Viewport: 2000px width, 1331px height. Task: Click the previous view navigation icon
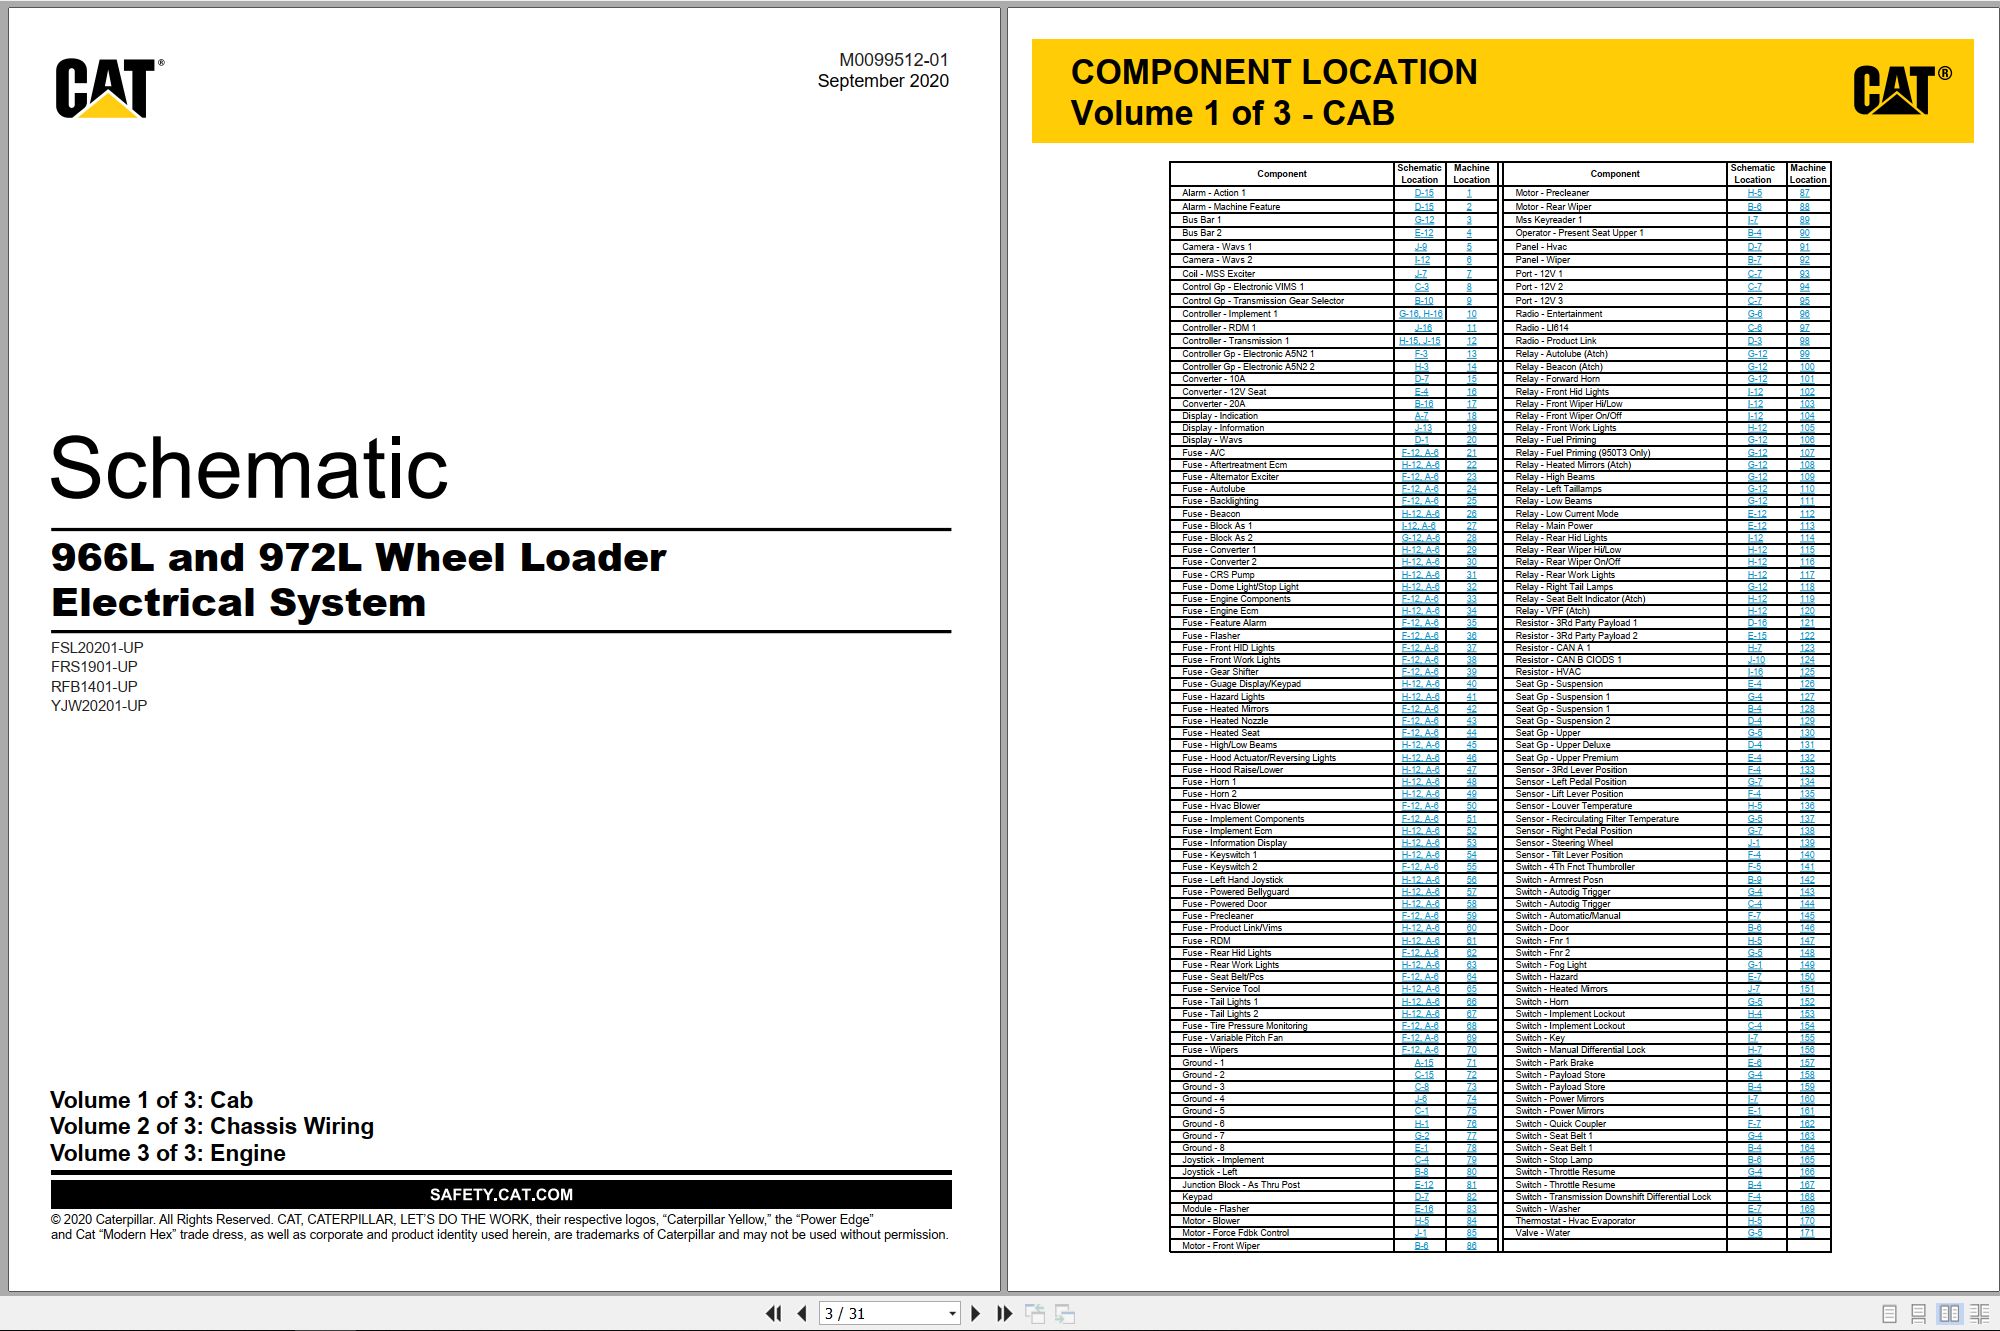tap(1035, 1313)
